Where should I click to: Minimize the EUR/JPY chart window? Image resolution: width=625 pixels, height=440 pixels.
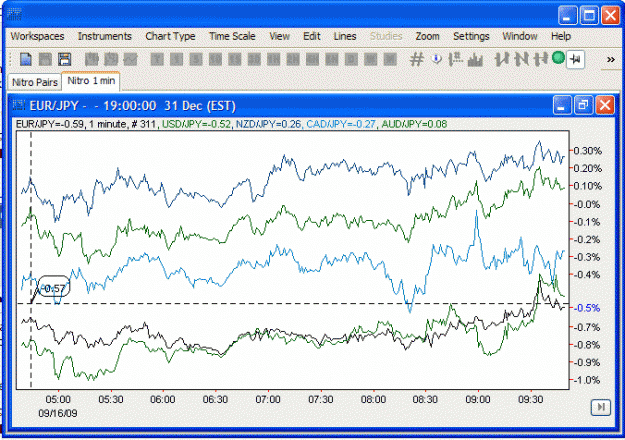click(x=562, y=106)
